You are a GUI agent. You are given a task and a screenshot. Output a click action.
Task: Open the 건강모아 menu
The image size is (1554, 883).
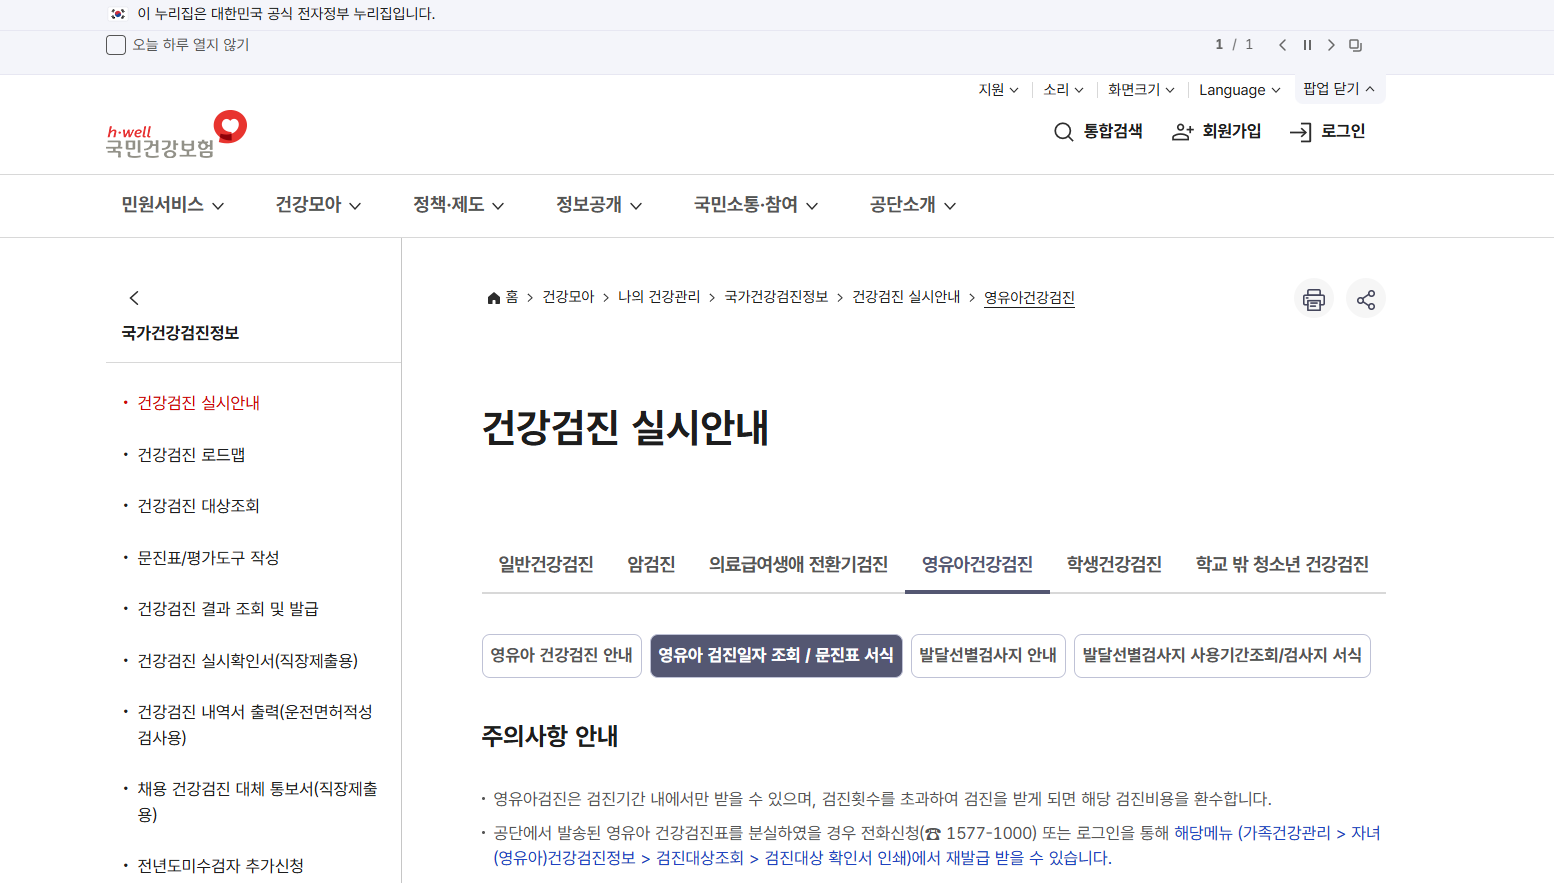[x=318, y=205]
